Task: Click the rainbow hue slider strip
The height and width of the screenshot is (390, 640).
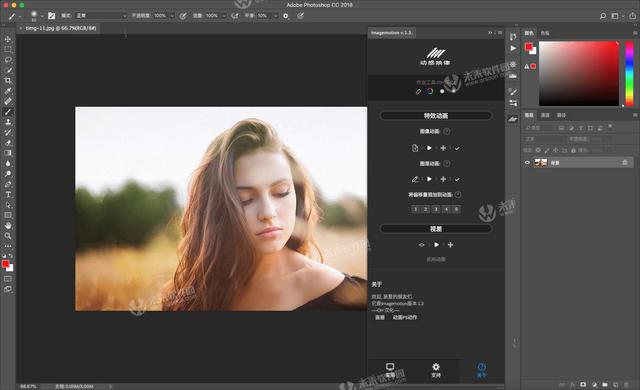Action: 630,73
